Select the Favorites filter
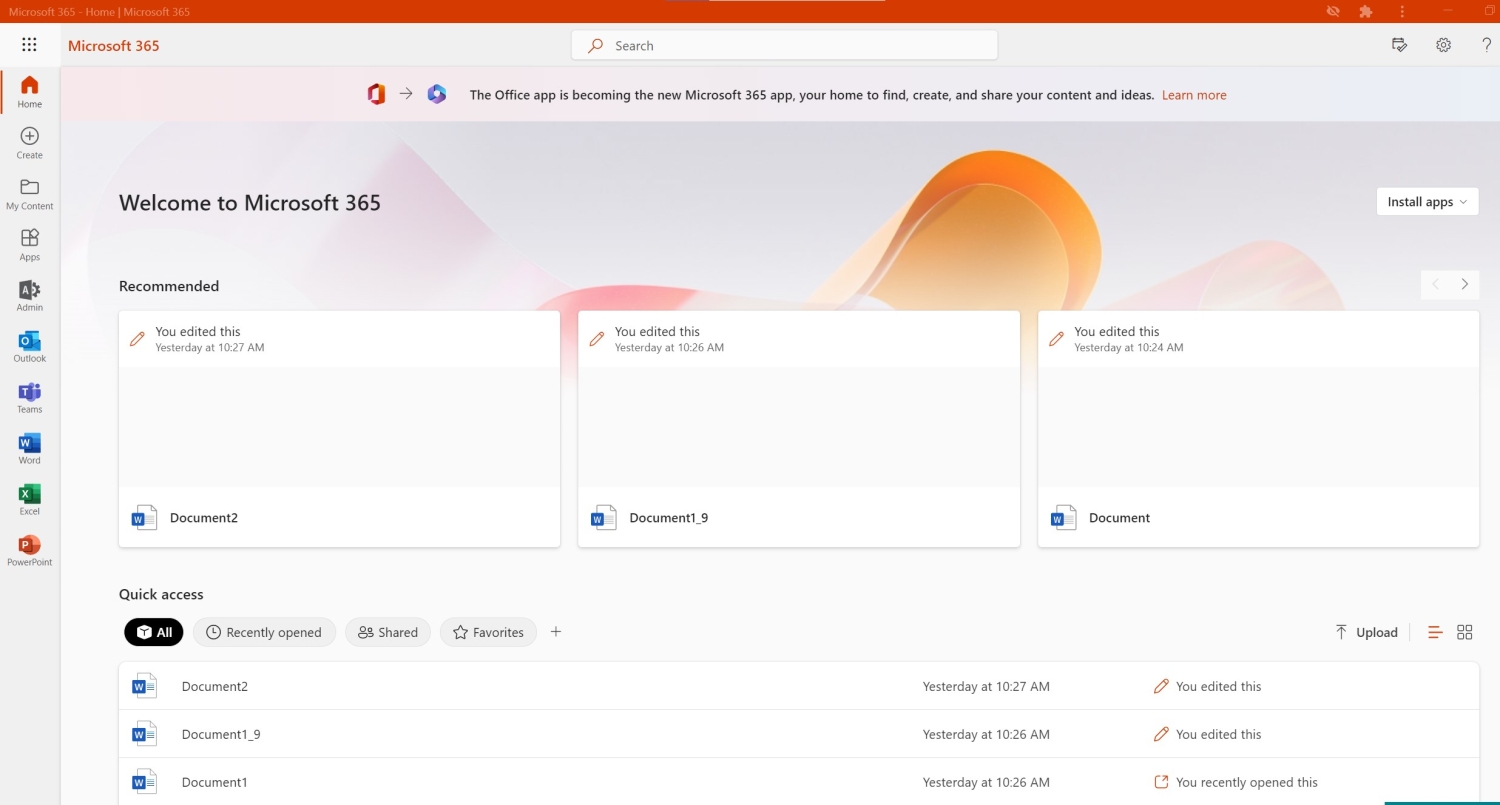The image size is (1500, 805). coord(488,632)
